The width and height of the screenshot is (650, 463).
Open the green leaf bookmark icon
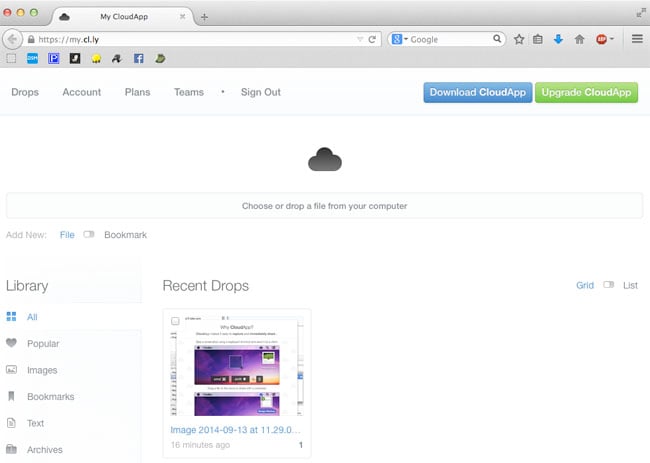click(x=160, y=58)
